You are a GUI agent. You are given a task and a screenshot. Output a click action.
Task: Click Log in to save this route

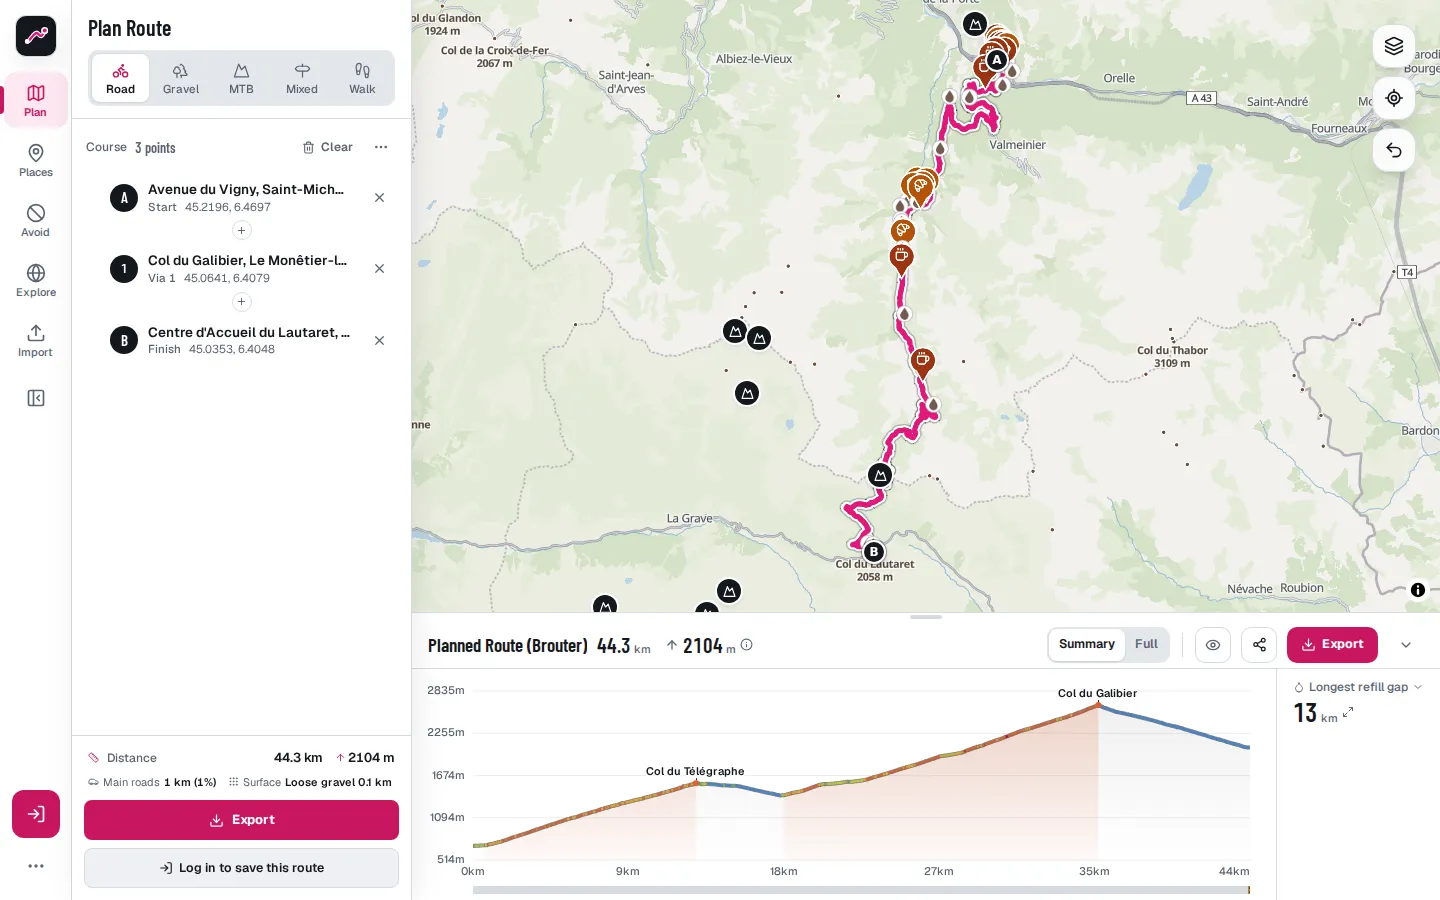pyautogui.click(x=241, y=868)
